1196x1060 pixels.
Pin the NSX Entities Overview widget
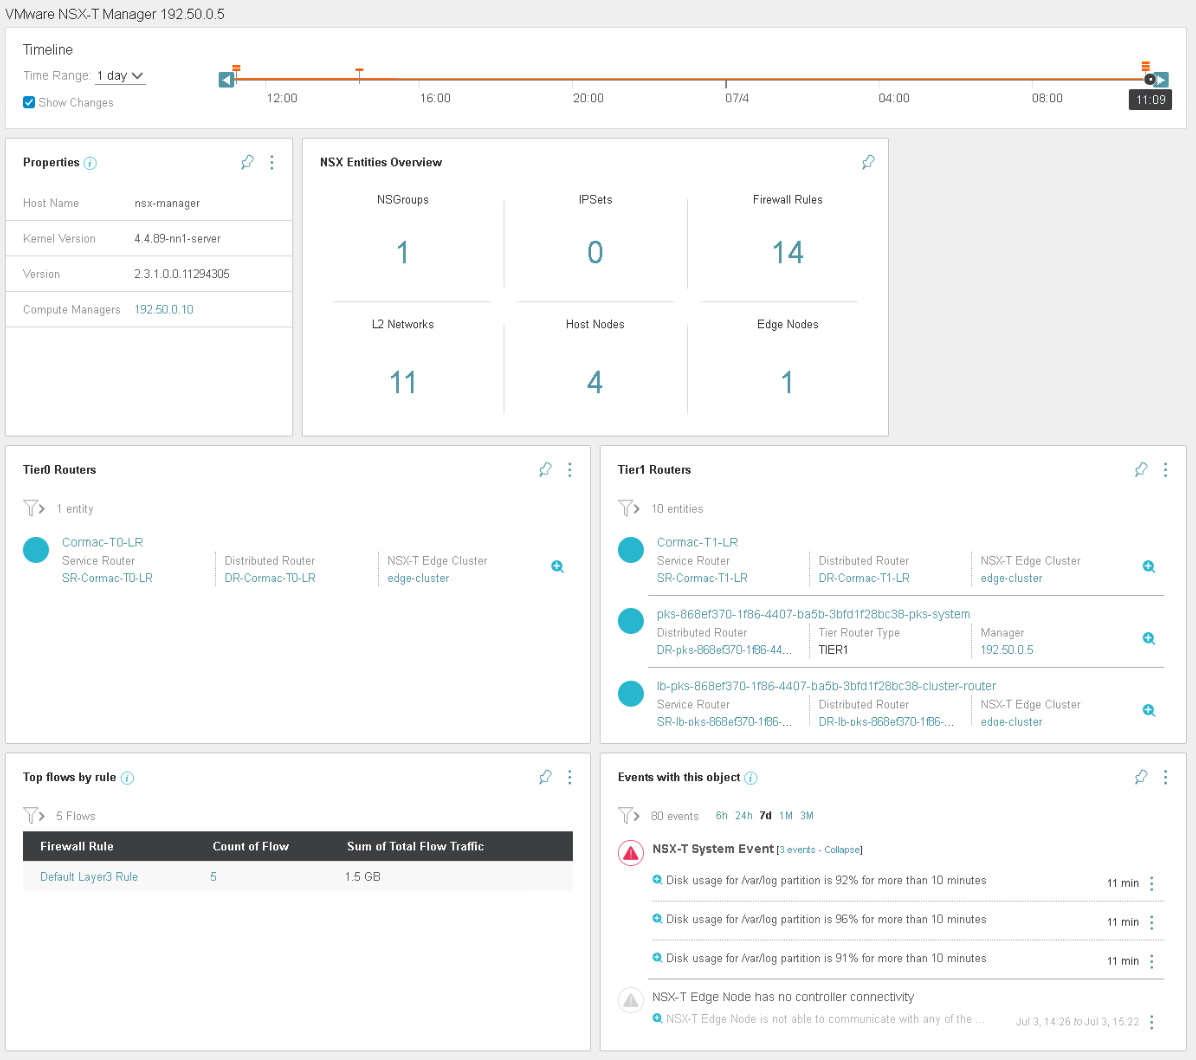click(x=868, y=162)
